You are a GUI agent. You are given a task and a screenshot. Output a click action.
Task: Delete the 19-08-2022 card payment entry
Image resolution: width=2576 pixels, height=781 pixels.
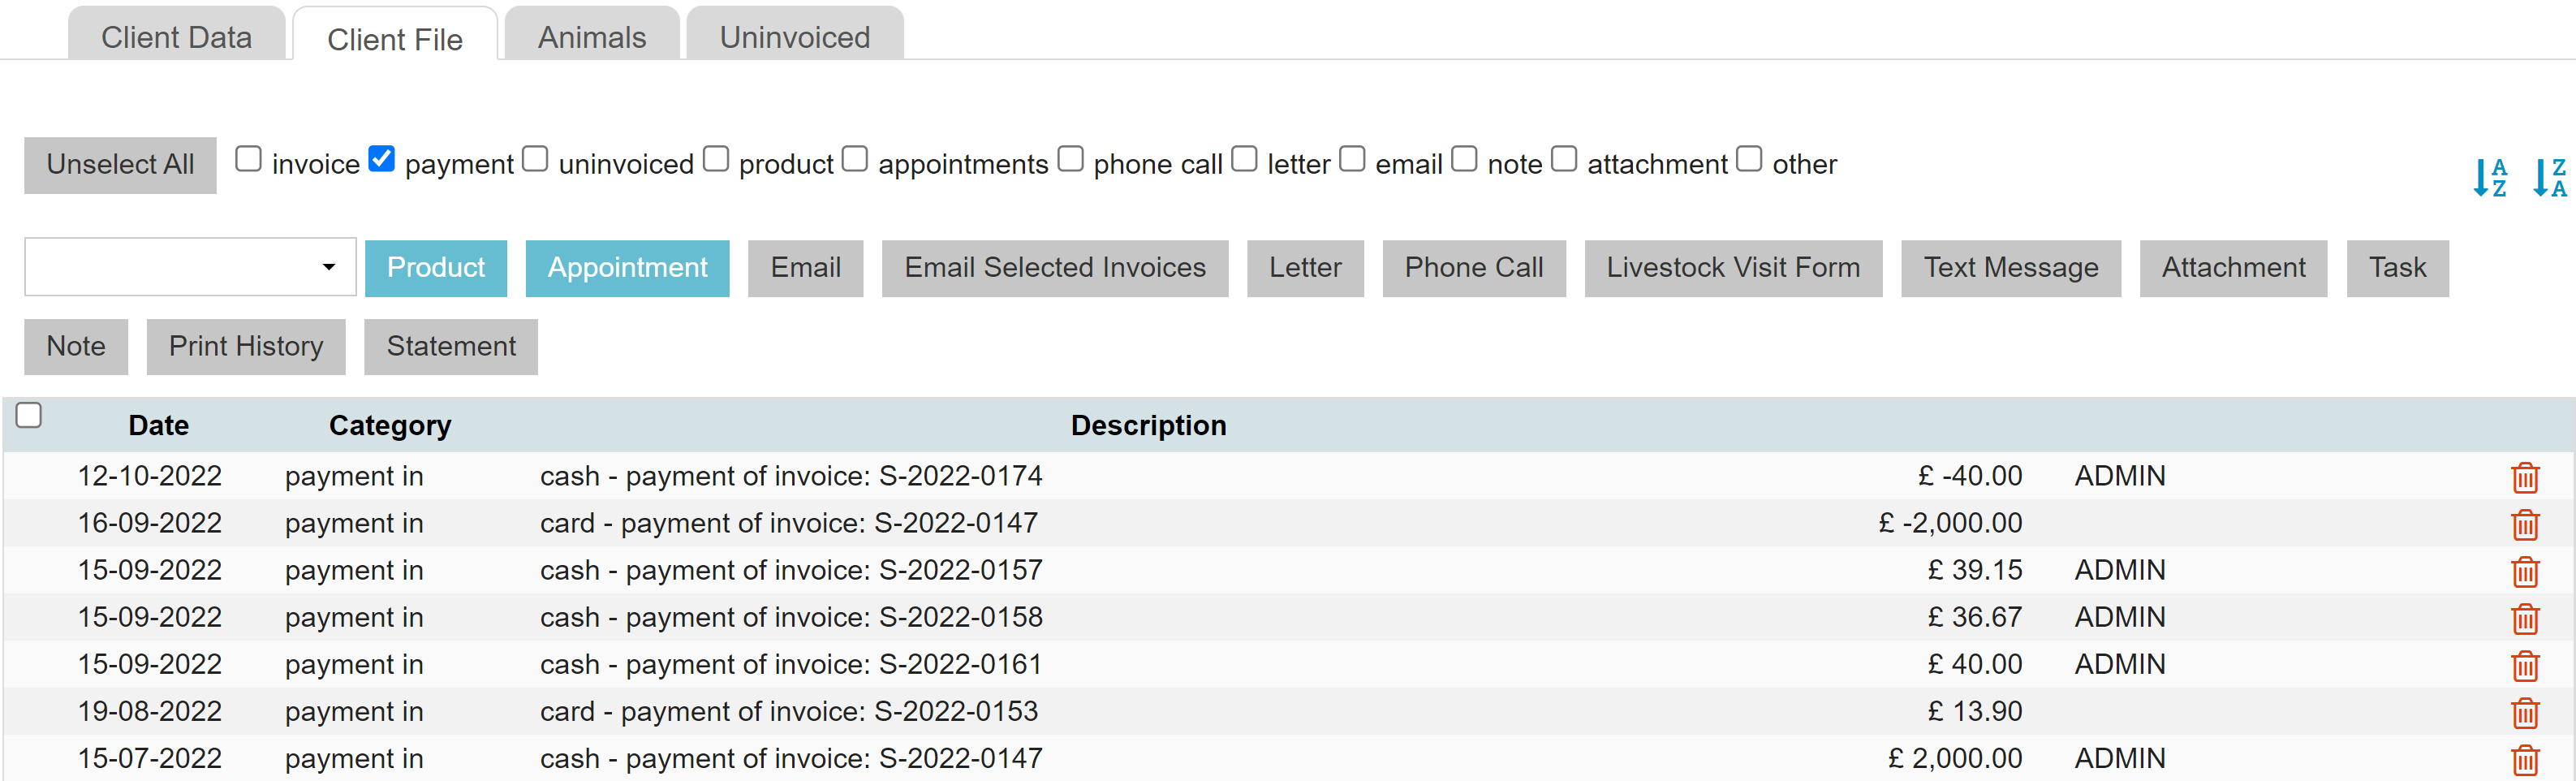click(x=2524, y=711)
